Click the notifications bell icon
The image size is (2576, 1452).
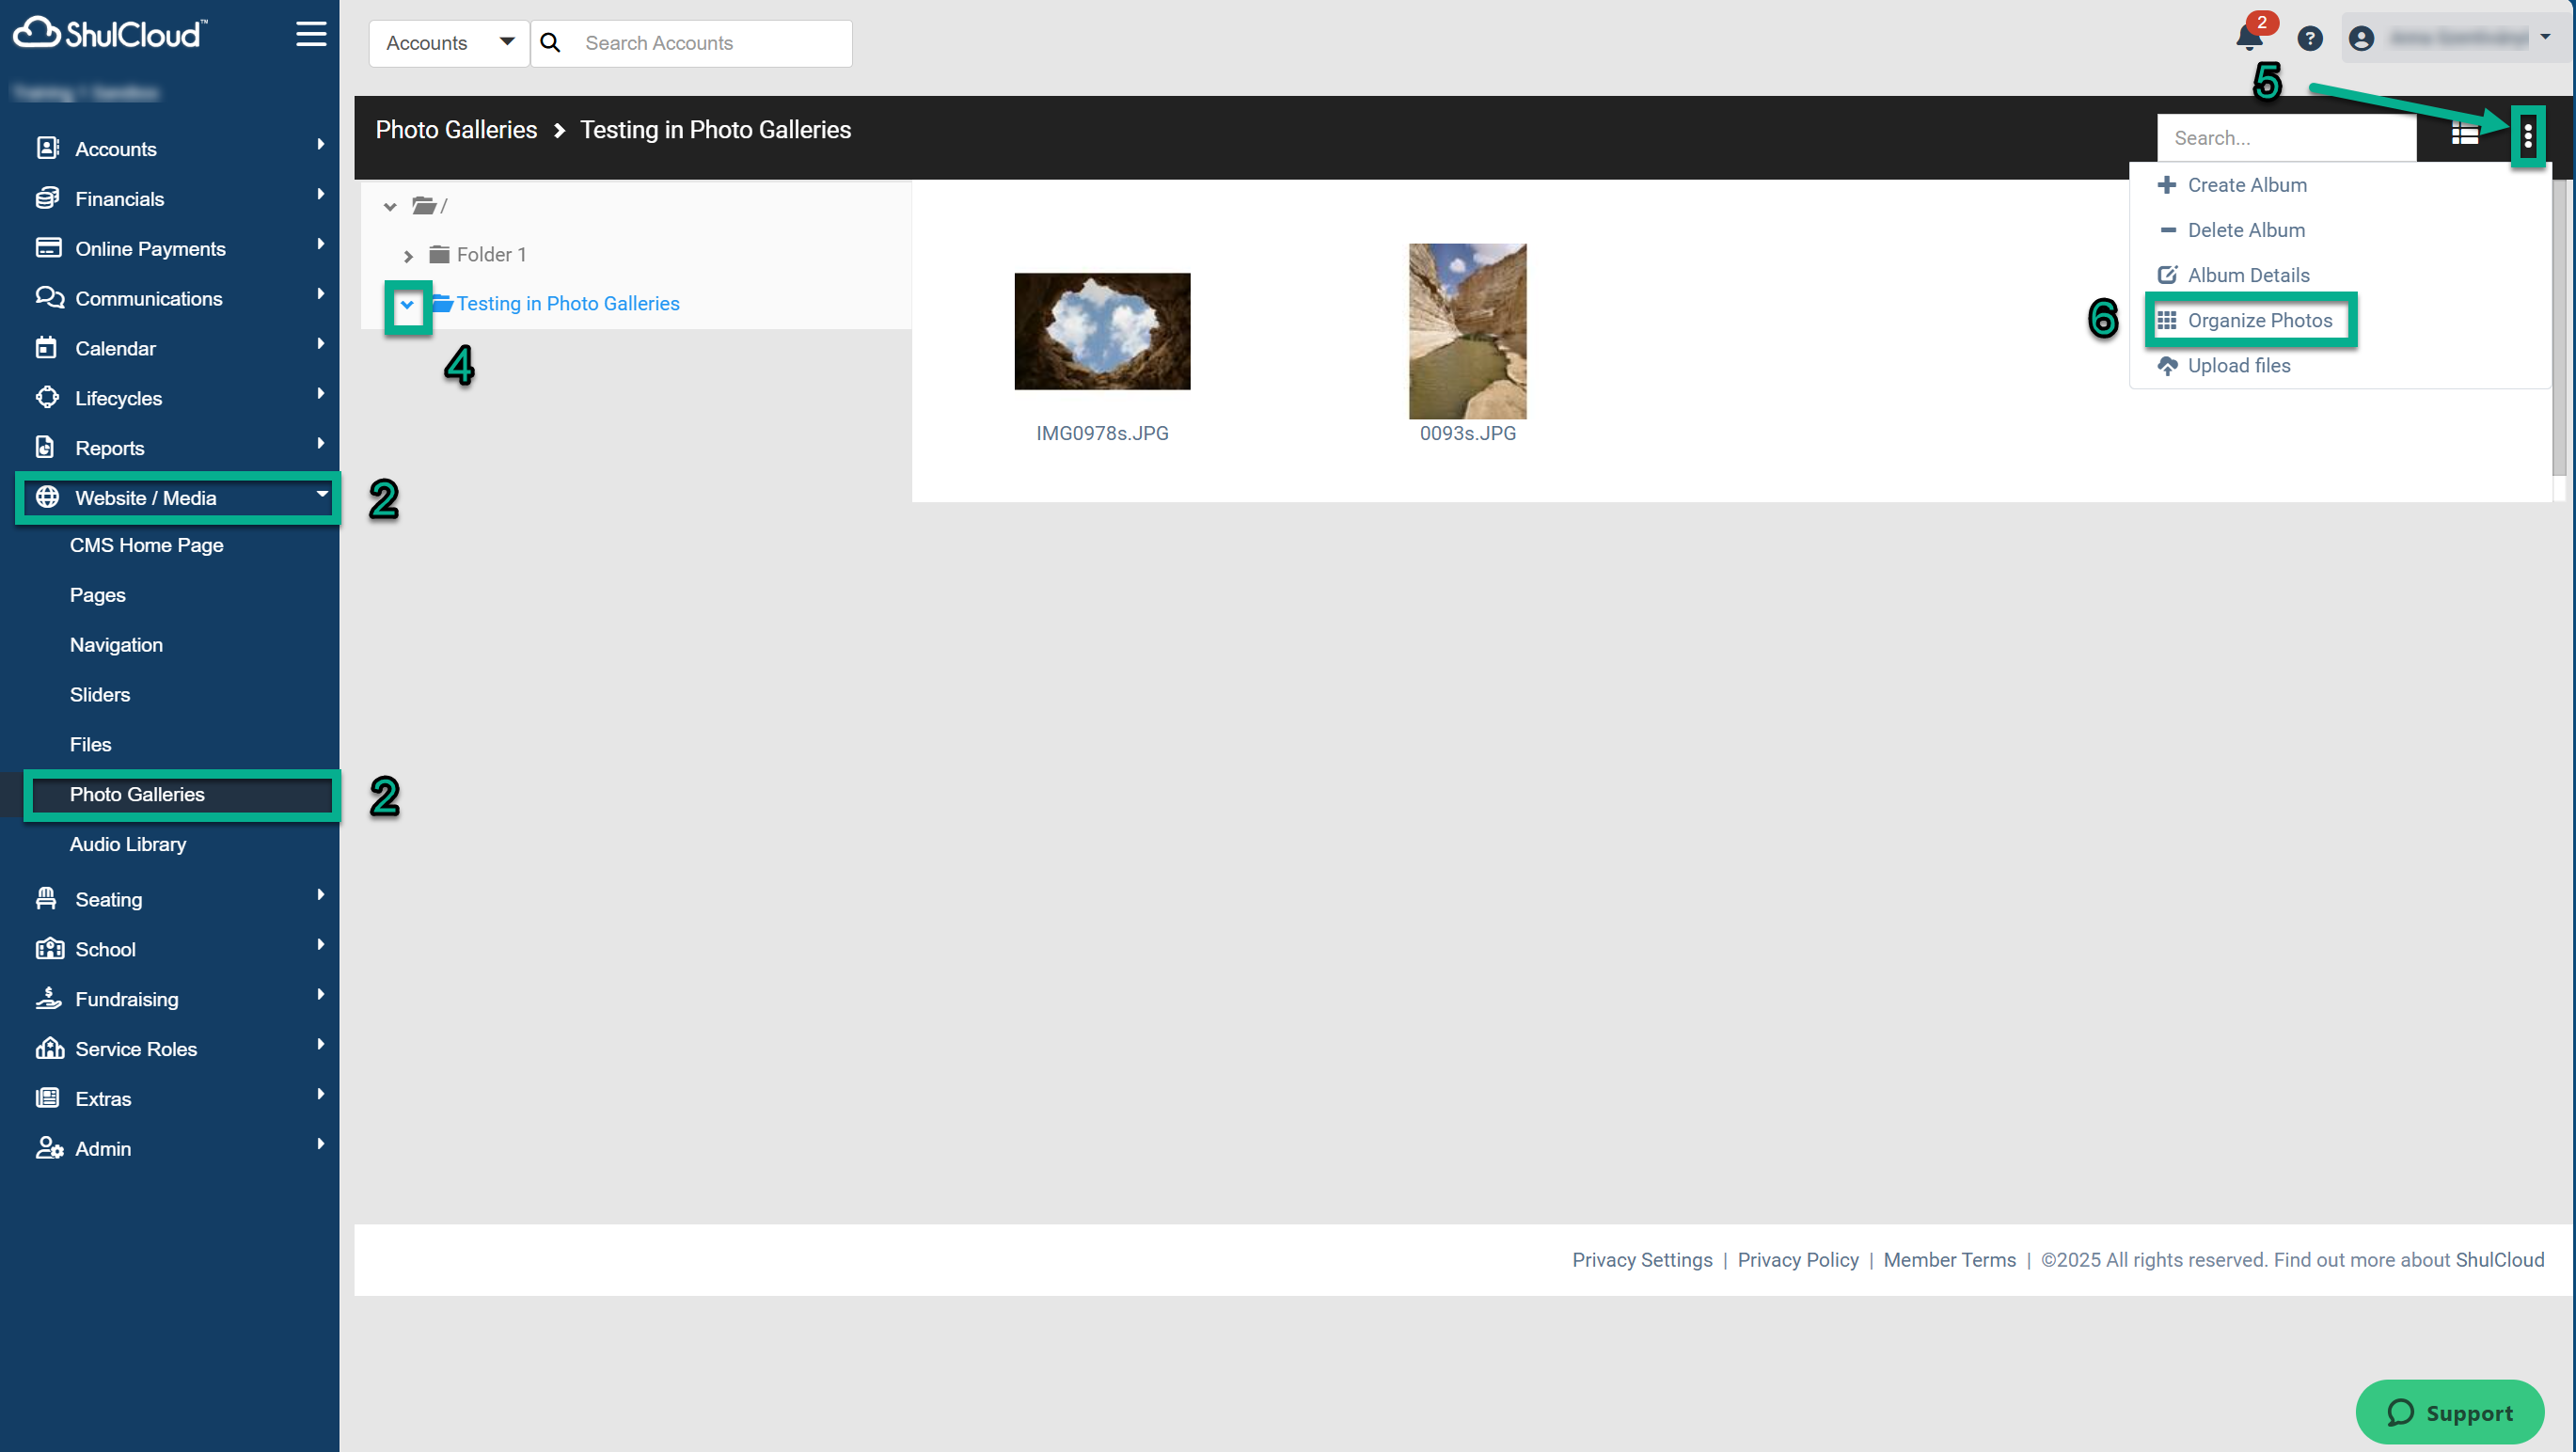[x=2248, y=38]
